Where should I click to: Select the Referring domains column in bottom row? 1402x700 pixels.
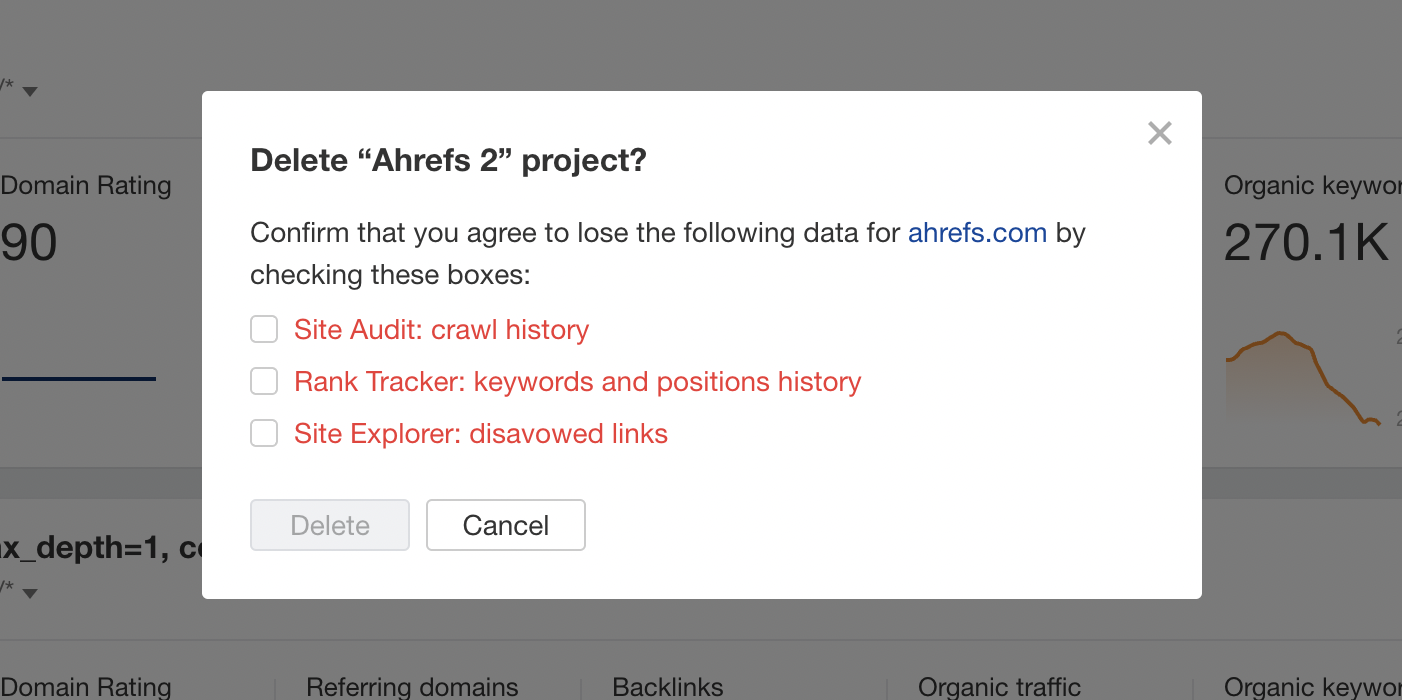pos(412,687)
